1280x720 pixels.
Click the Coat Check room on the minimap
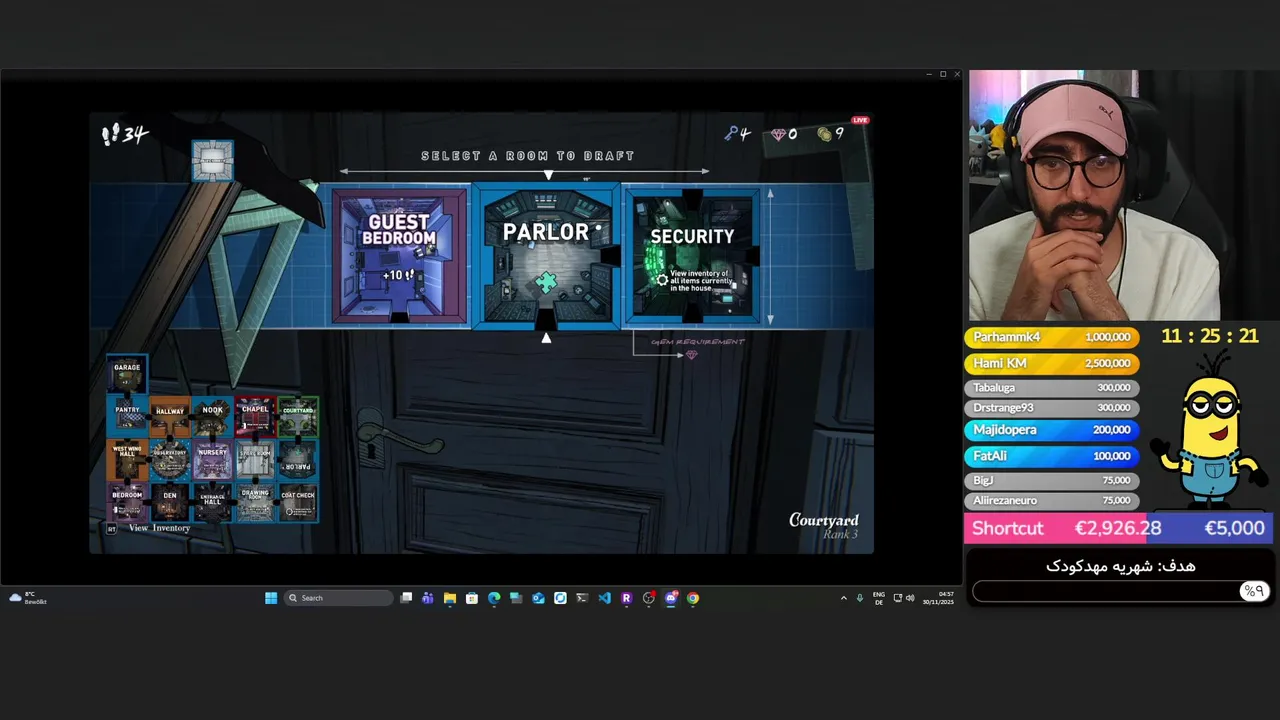pyautogui.click(x=298, y=501)
